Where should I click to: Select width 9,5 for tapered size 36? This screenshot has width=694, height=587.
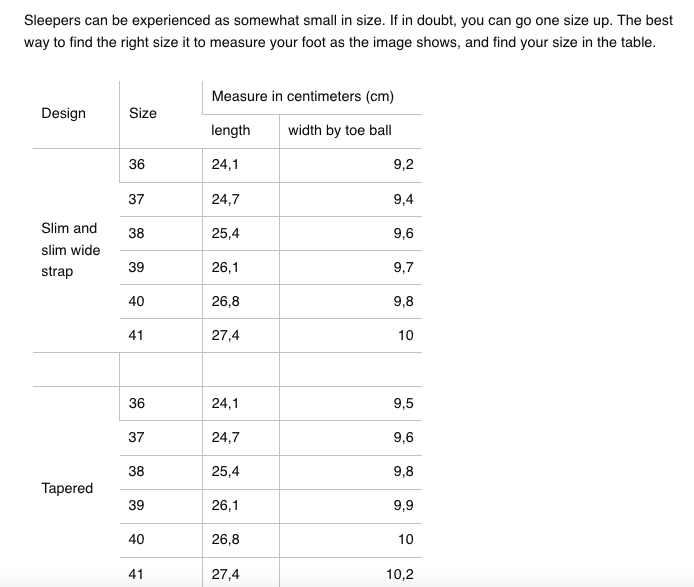[x=403, y=403]
